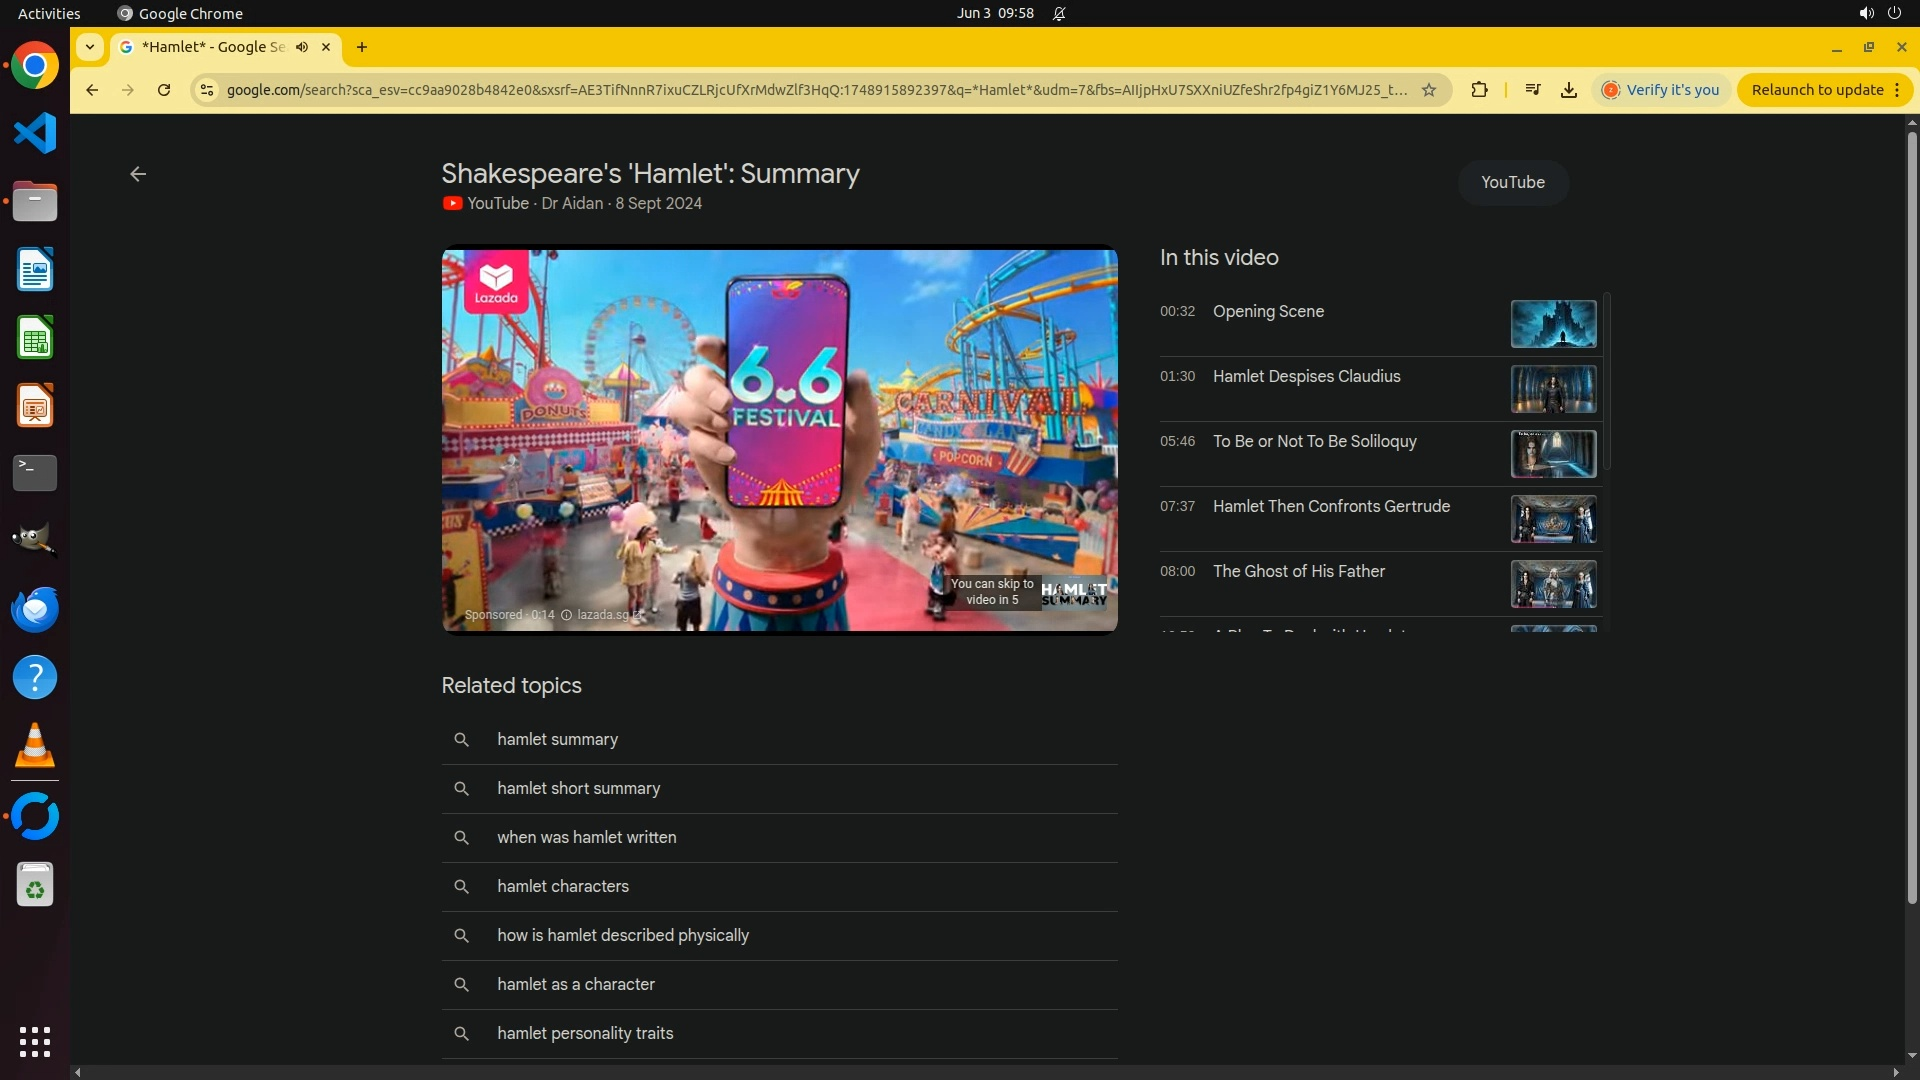The height and width of the screenshot is (1080, 1920).
Task: Click Verify it's you button
Action: click(1661, 90)
